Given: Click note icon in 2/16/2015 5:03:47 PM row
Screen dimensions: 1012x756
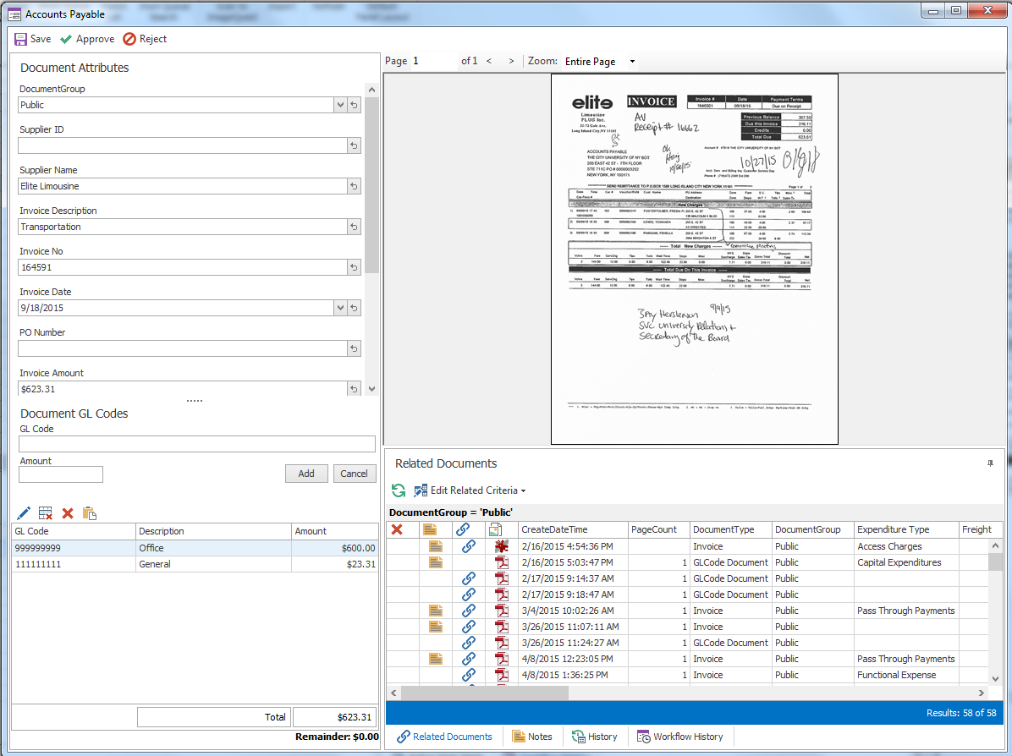Looking at the screenshot, I should coord(436,562).
